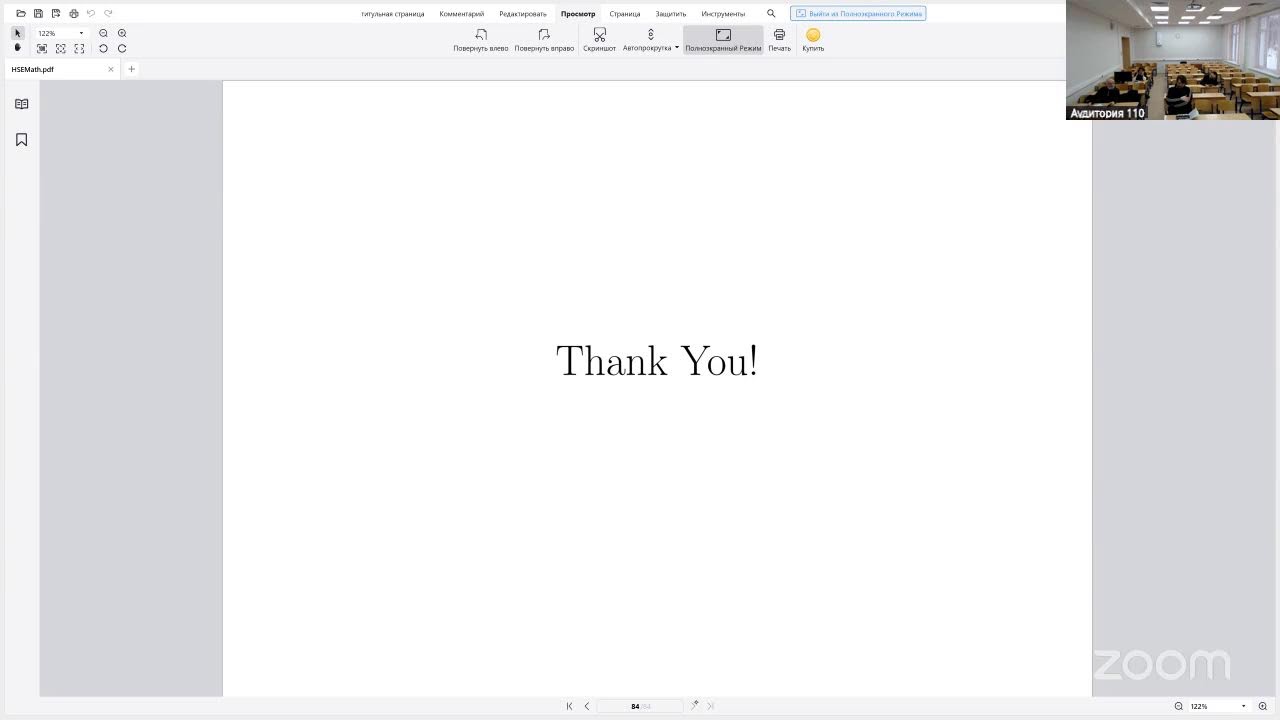
Task: Click the actual size view icon
Action: click(x=42, y=48)
